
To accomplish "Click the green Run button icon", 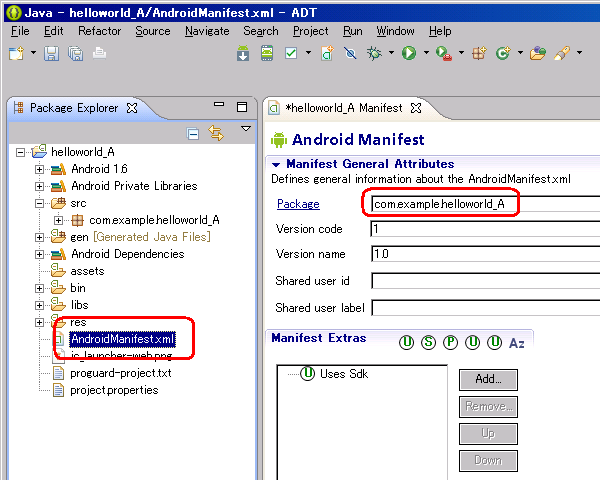I will pyautogui.click(x=409, y=53).
